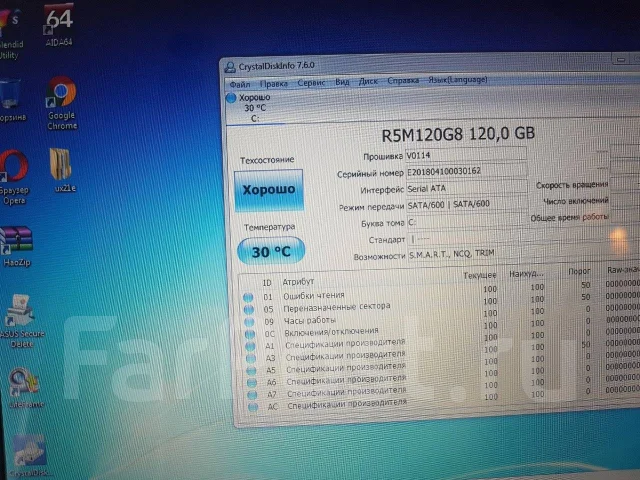Open the Справка menu
This screenshot has width=640, height=480.
(403, 80)
